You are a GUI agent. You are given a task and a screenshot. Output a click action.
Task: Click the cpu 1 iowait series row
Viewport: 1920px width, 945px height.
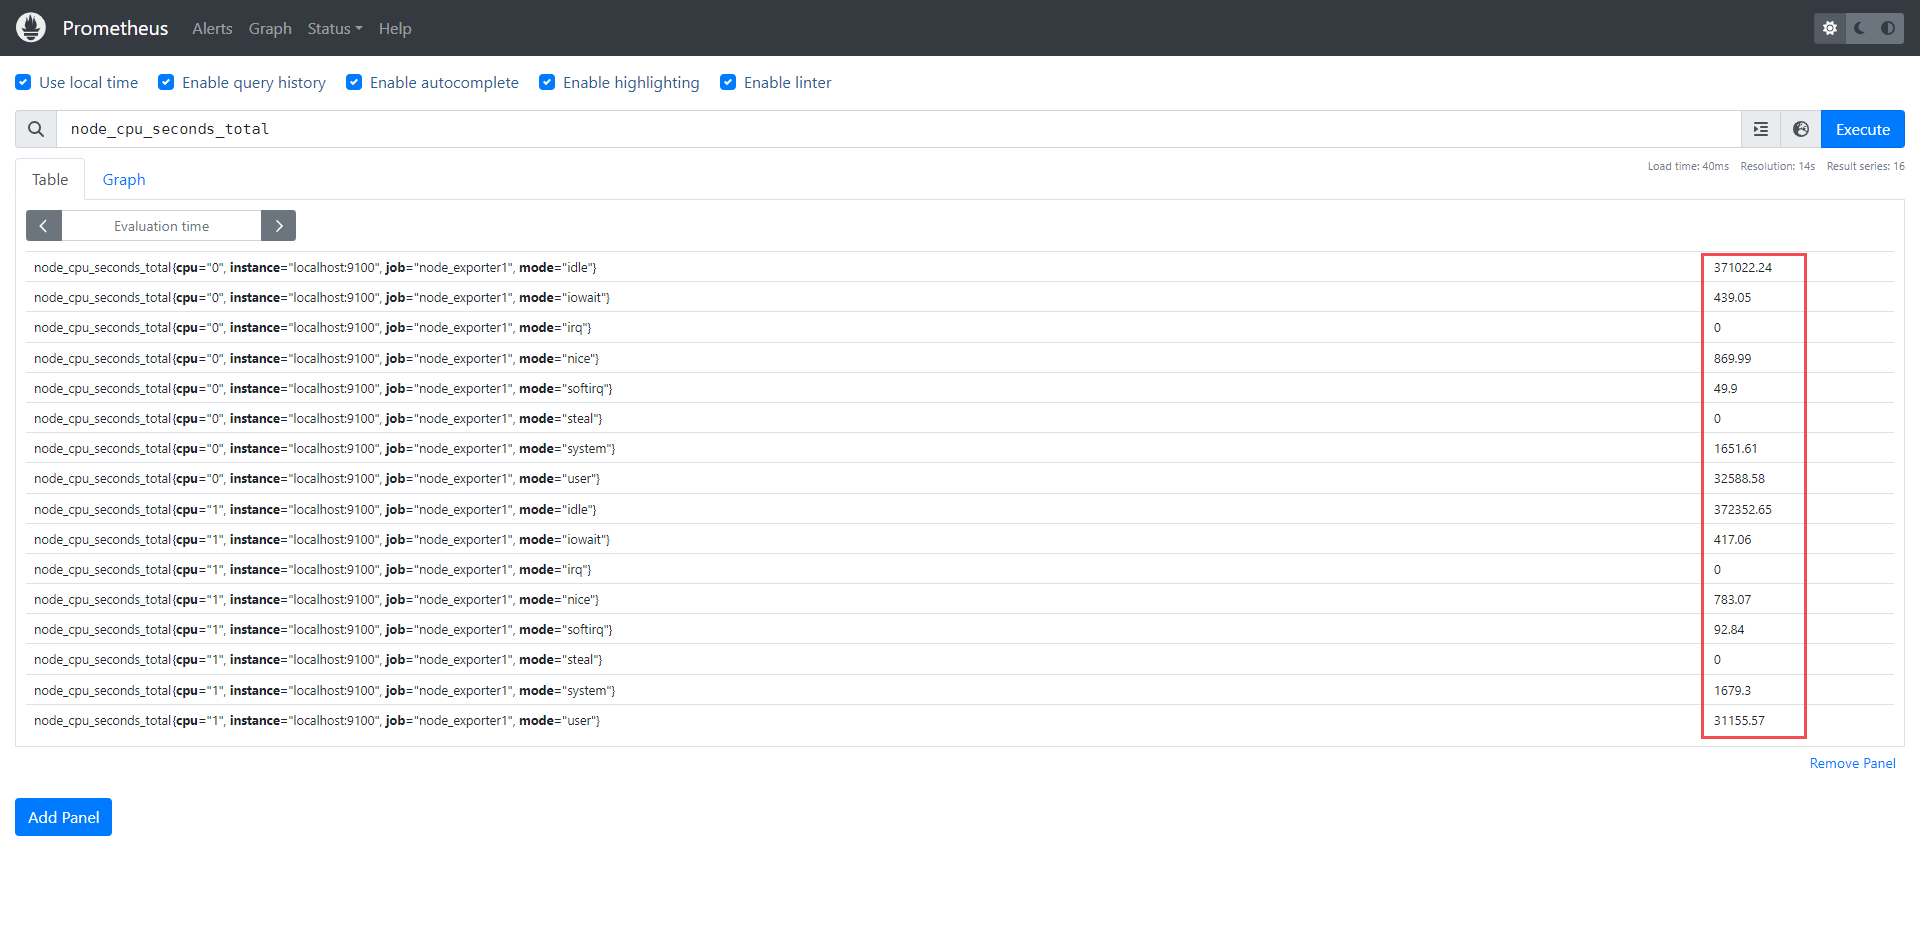(x=960, y=539)
